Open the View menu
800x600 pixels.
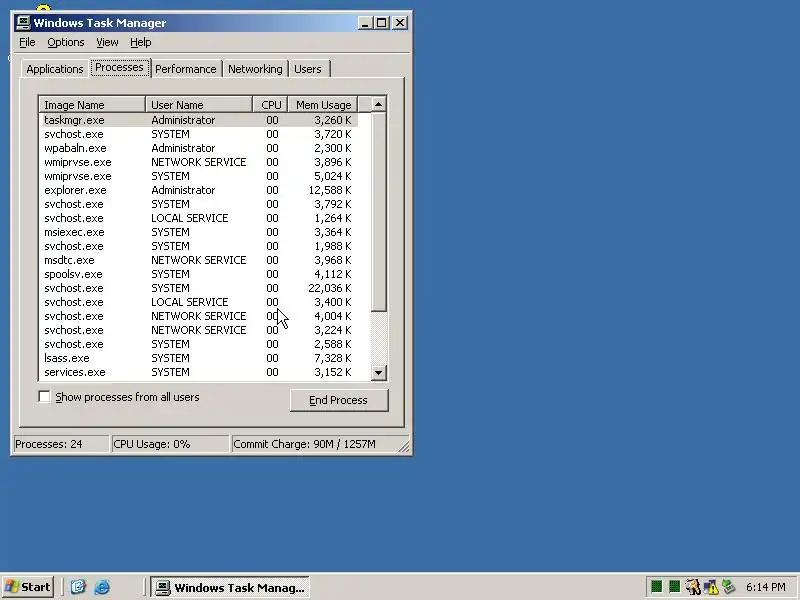pos(107,42)
